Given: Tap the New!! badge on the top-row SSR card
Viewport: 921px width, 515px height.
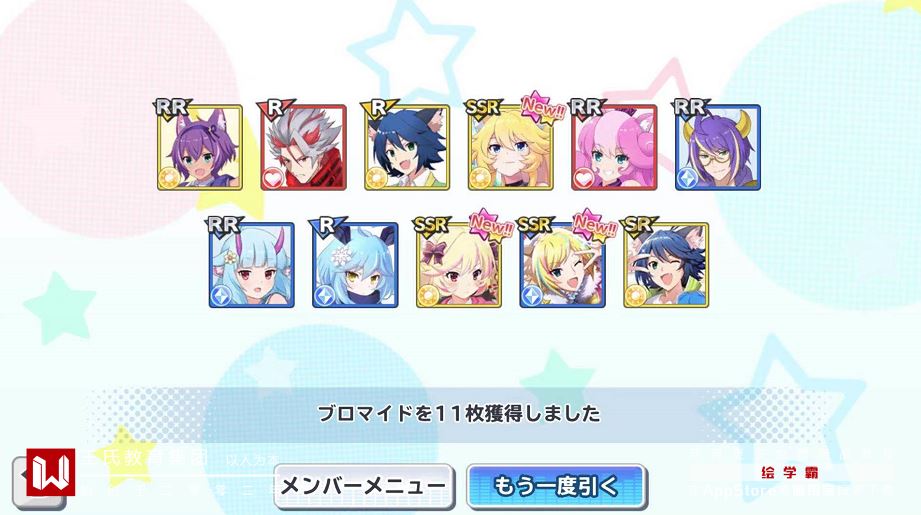Looking at the screenshot, I should [543, 107].
